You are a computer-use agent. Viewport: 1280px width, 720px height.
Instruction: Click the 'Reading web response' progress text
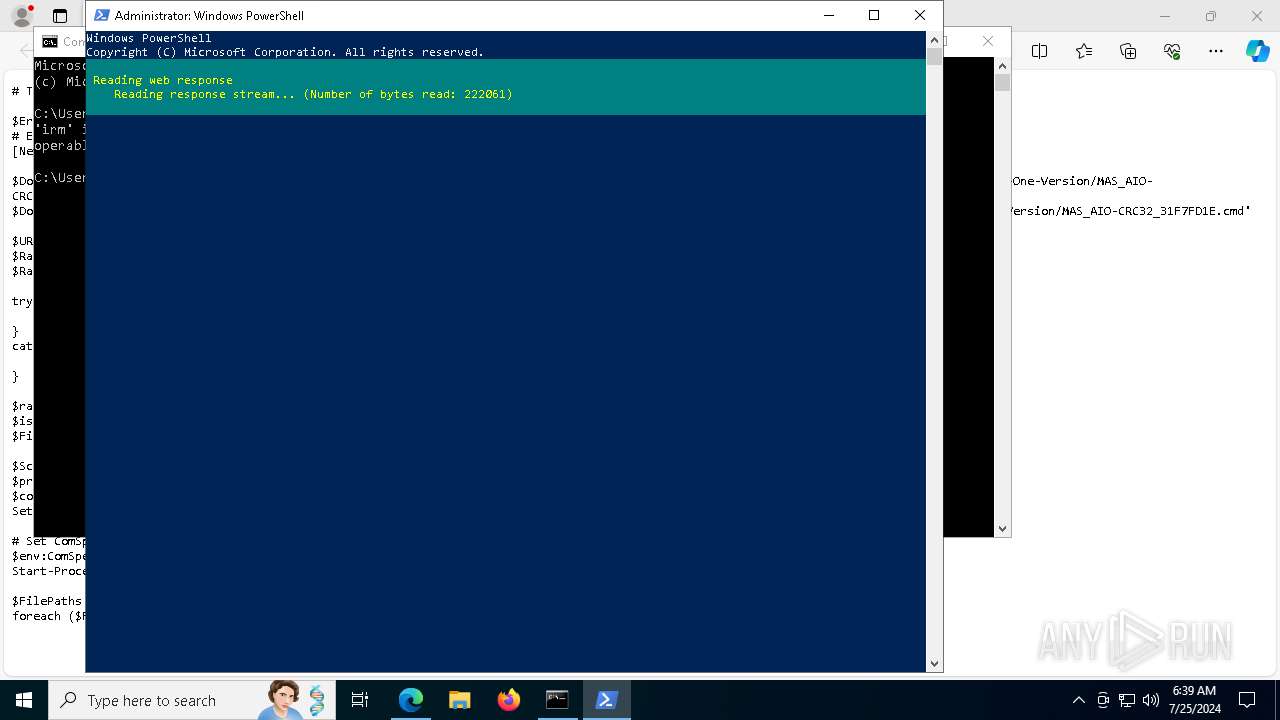(162, 80)
